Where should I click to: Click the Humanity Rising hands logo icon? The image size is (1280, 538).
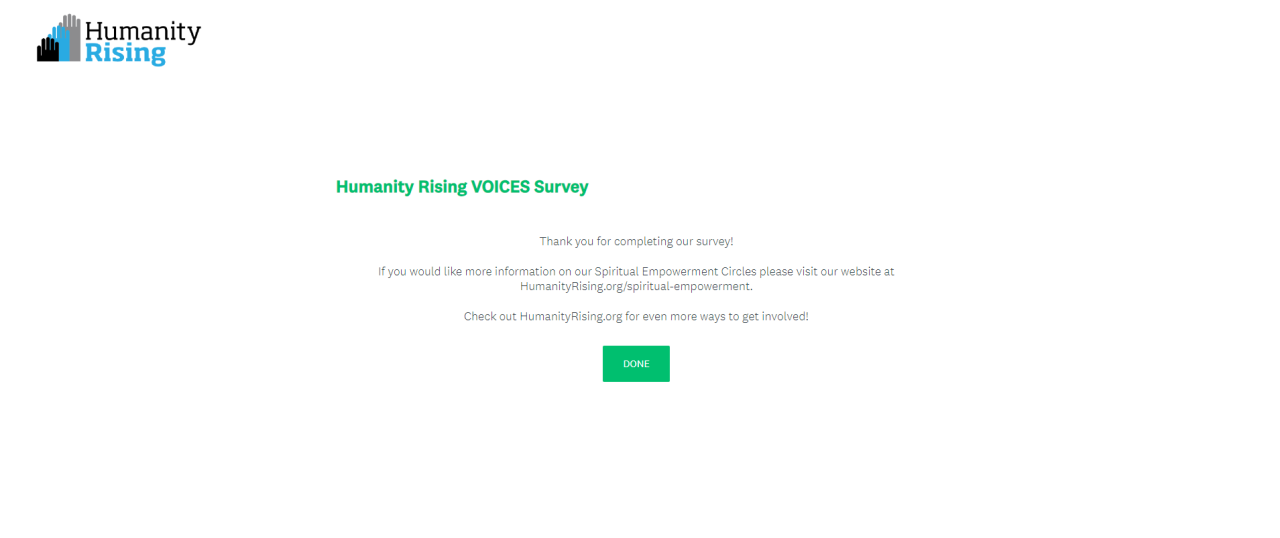[x=59, y=40]
